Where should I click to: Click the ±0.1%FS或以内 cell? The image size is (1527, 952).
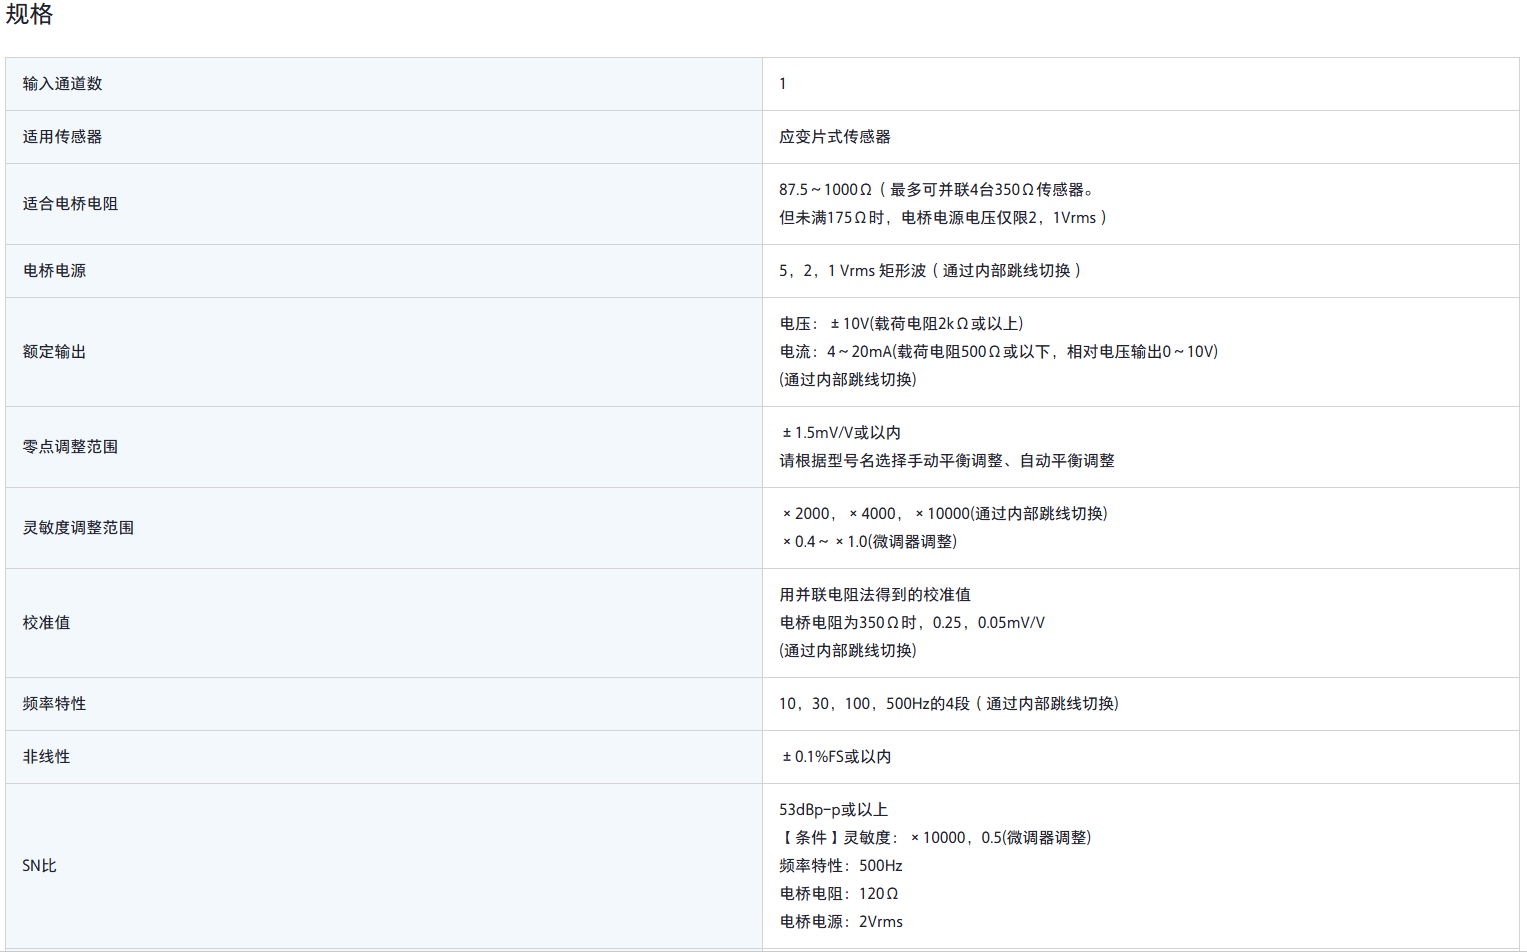[836, 757]
